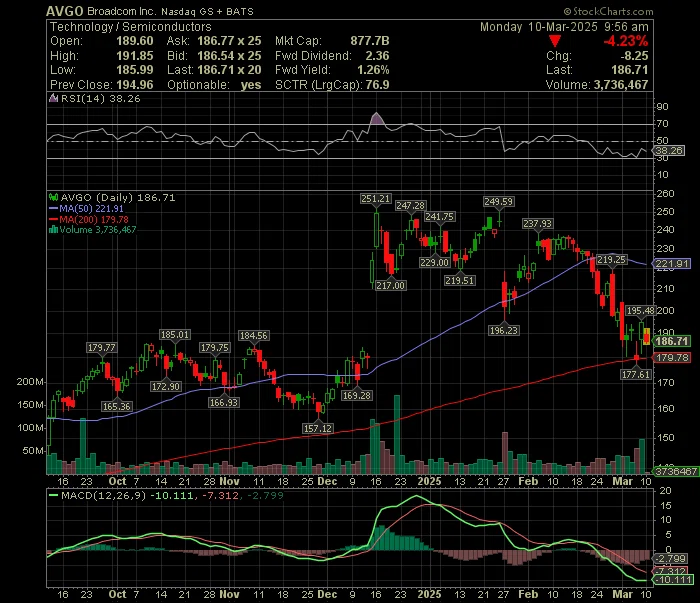Click the Optionable value 'yes'
The height and width of the screenshot is (603, 700).
[251, 85]
